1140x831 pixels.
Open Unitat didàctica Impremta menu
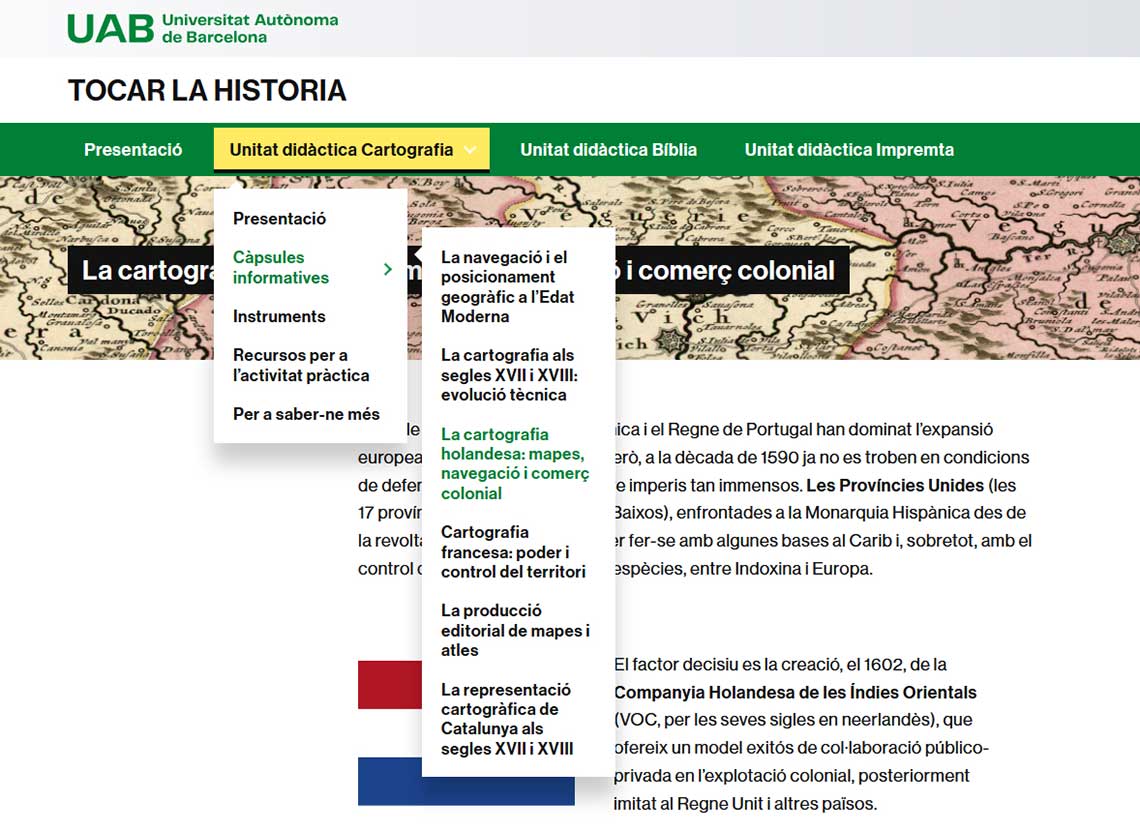coord(849,150)
